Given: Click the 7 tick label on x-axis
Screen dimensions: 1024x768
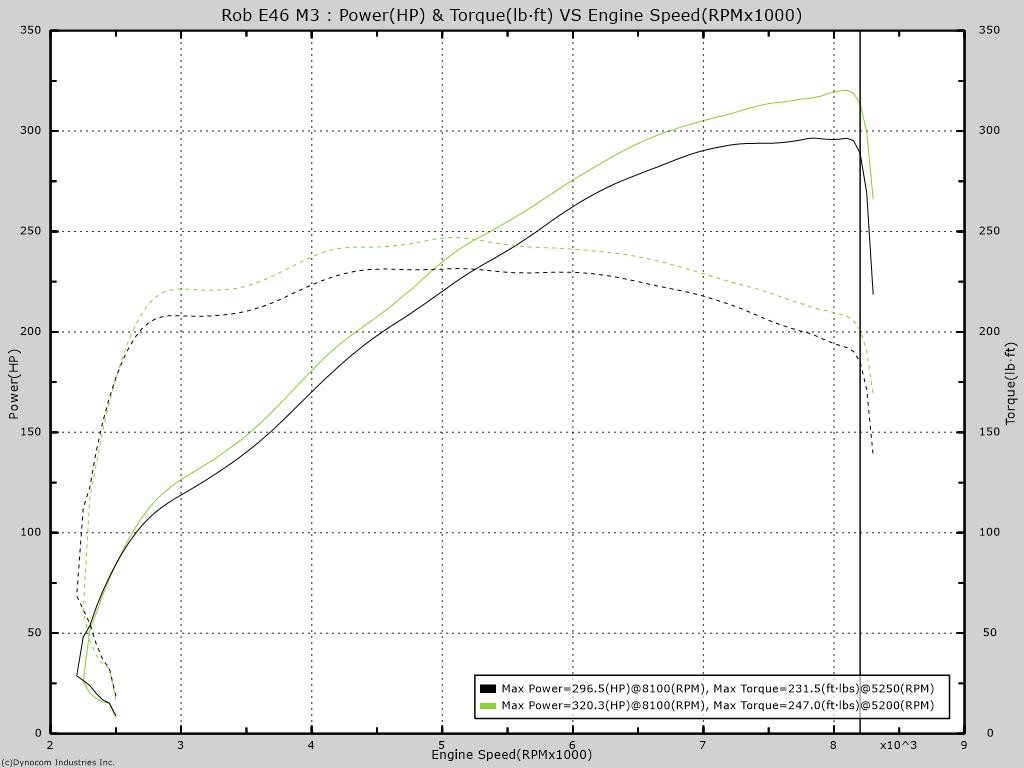Looking at the screenshot, I should (x=703, y=745).
